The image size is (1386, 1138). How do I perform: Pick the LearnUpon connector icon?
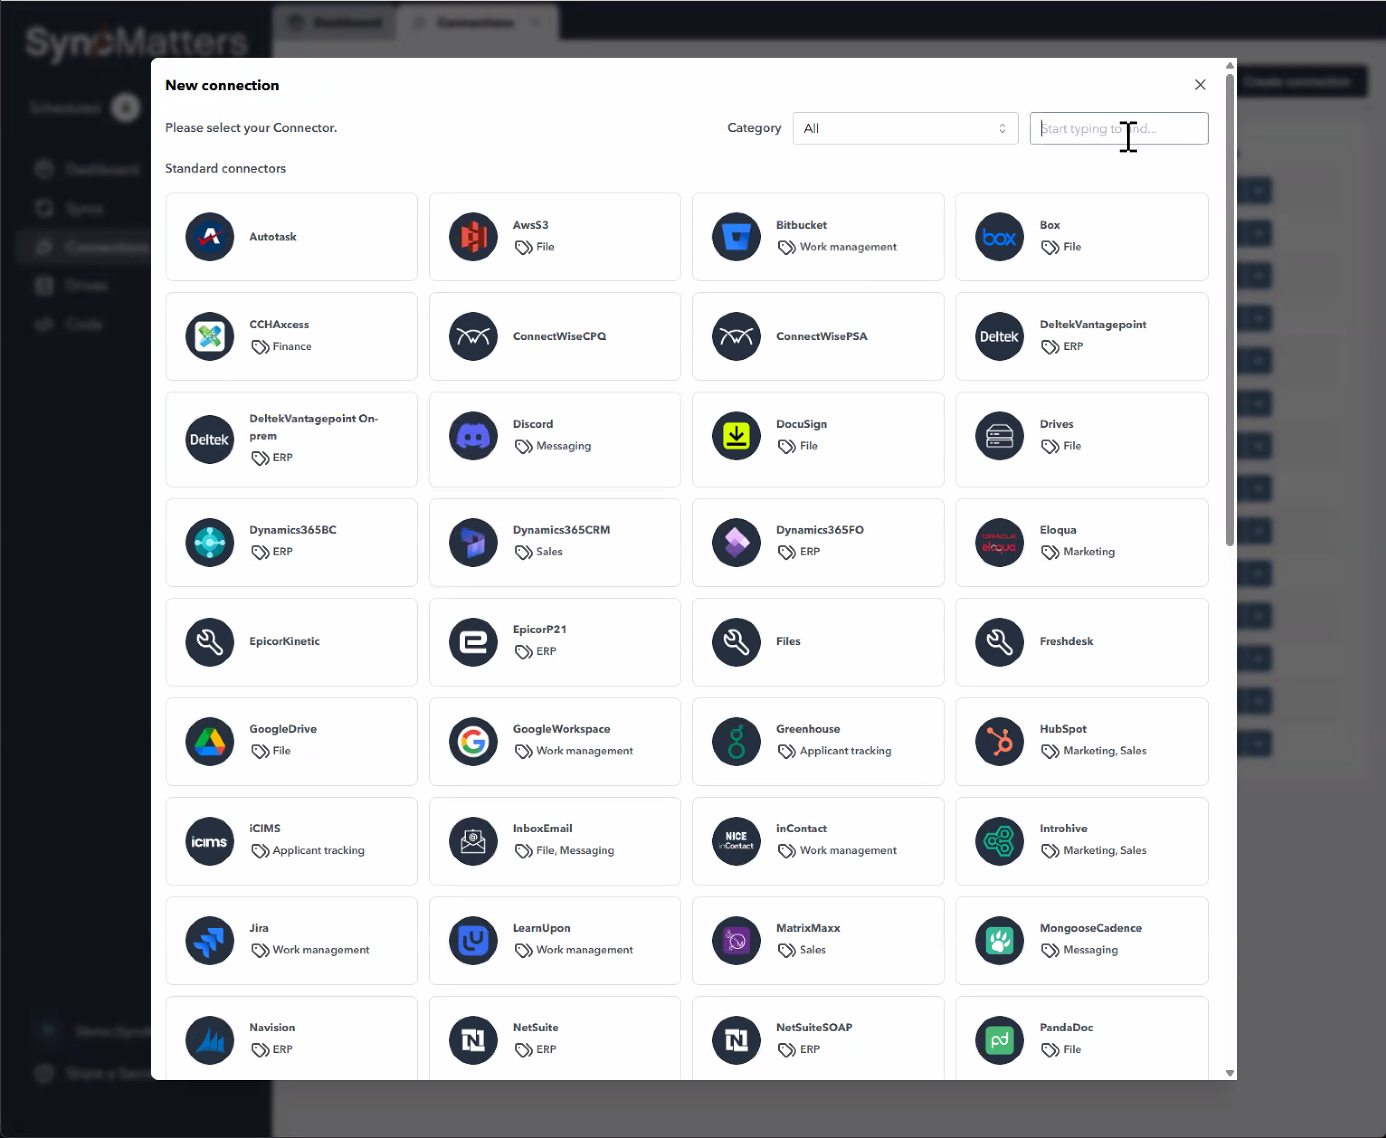click(473, 940)
